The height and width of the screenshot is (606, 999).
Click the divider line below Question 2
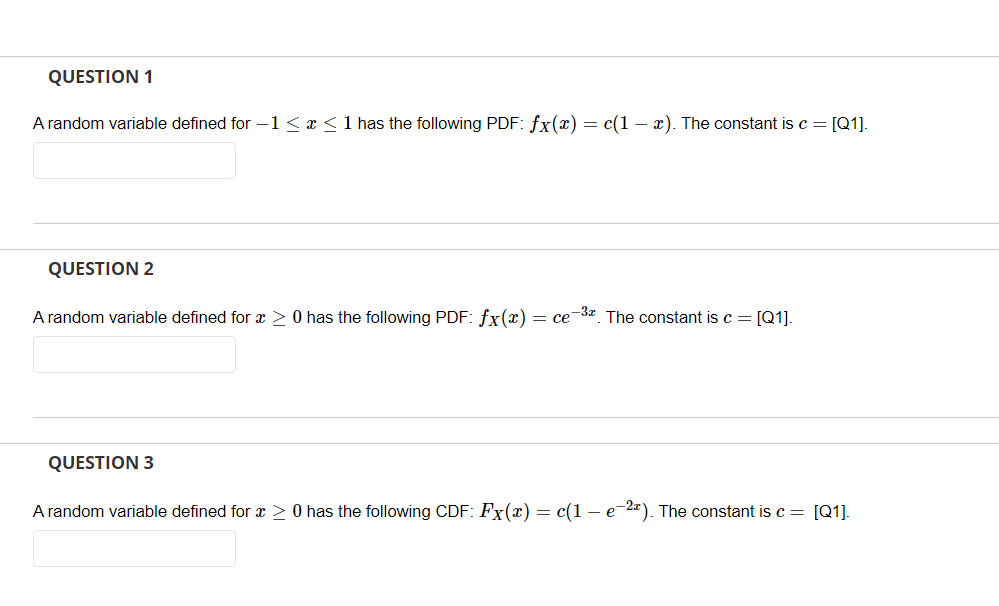coord(500,417)
